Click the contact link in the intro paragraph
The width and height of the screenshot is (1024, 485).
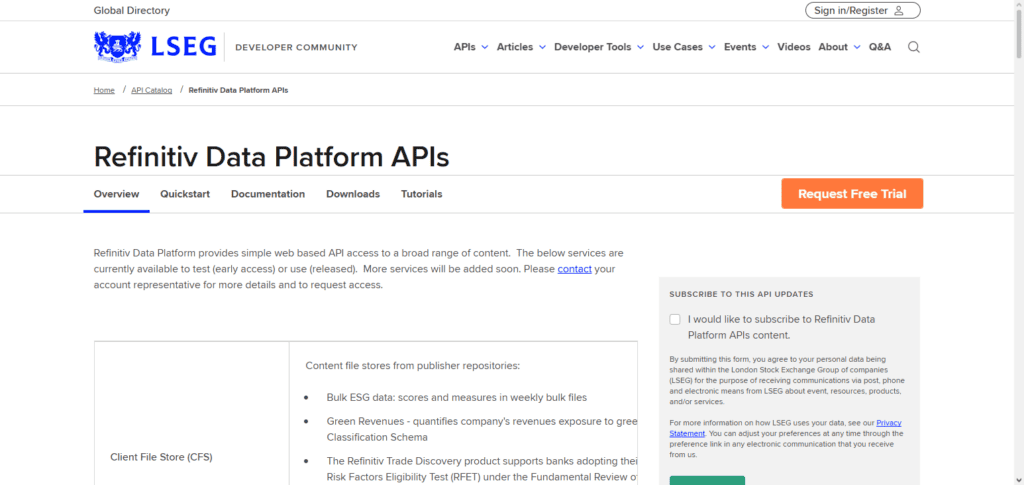[575, 269]
